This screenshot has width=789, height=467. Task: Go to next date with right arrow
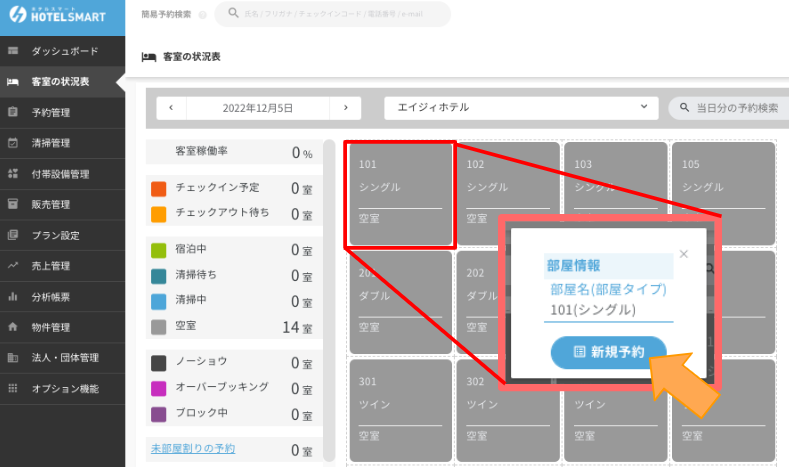point(346,108)
